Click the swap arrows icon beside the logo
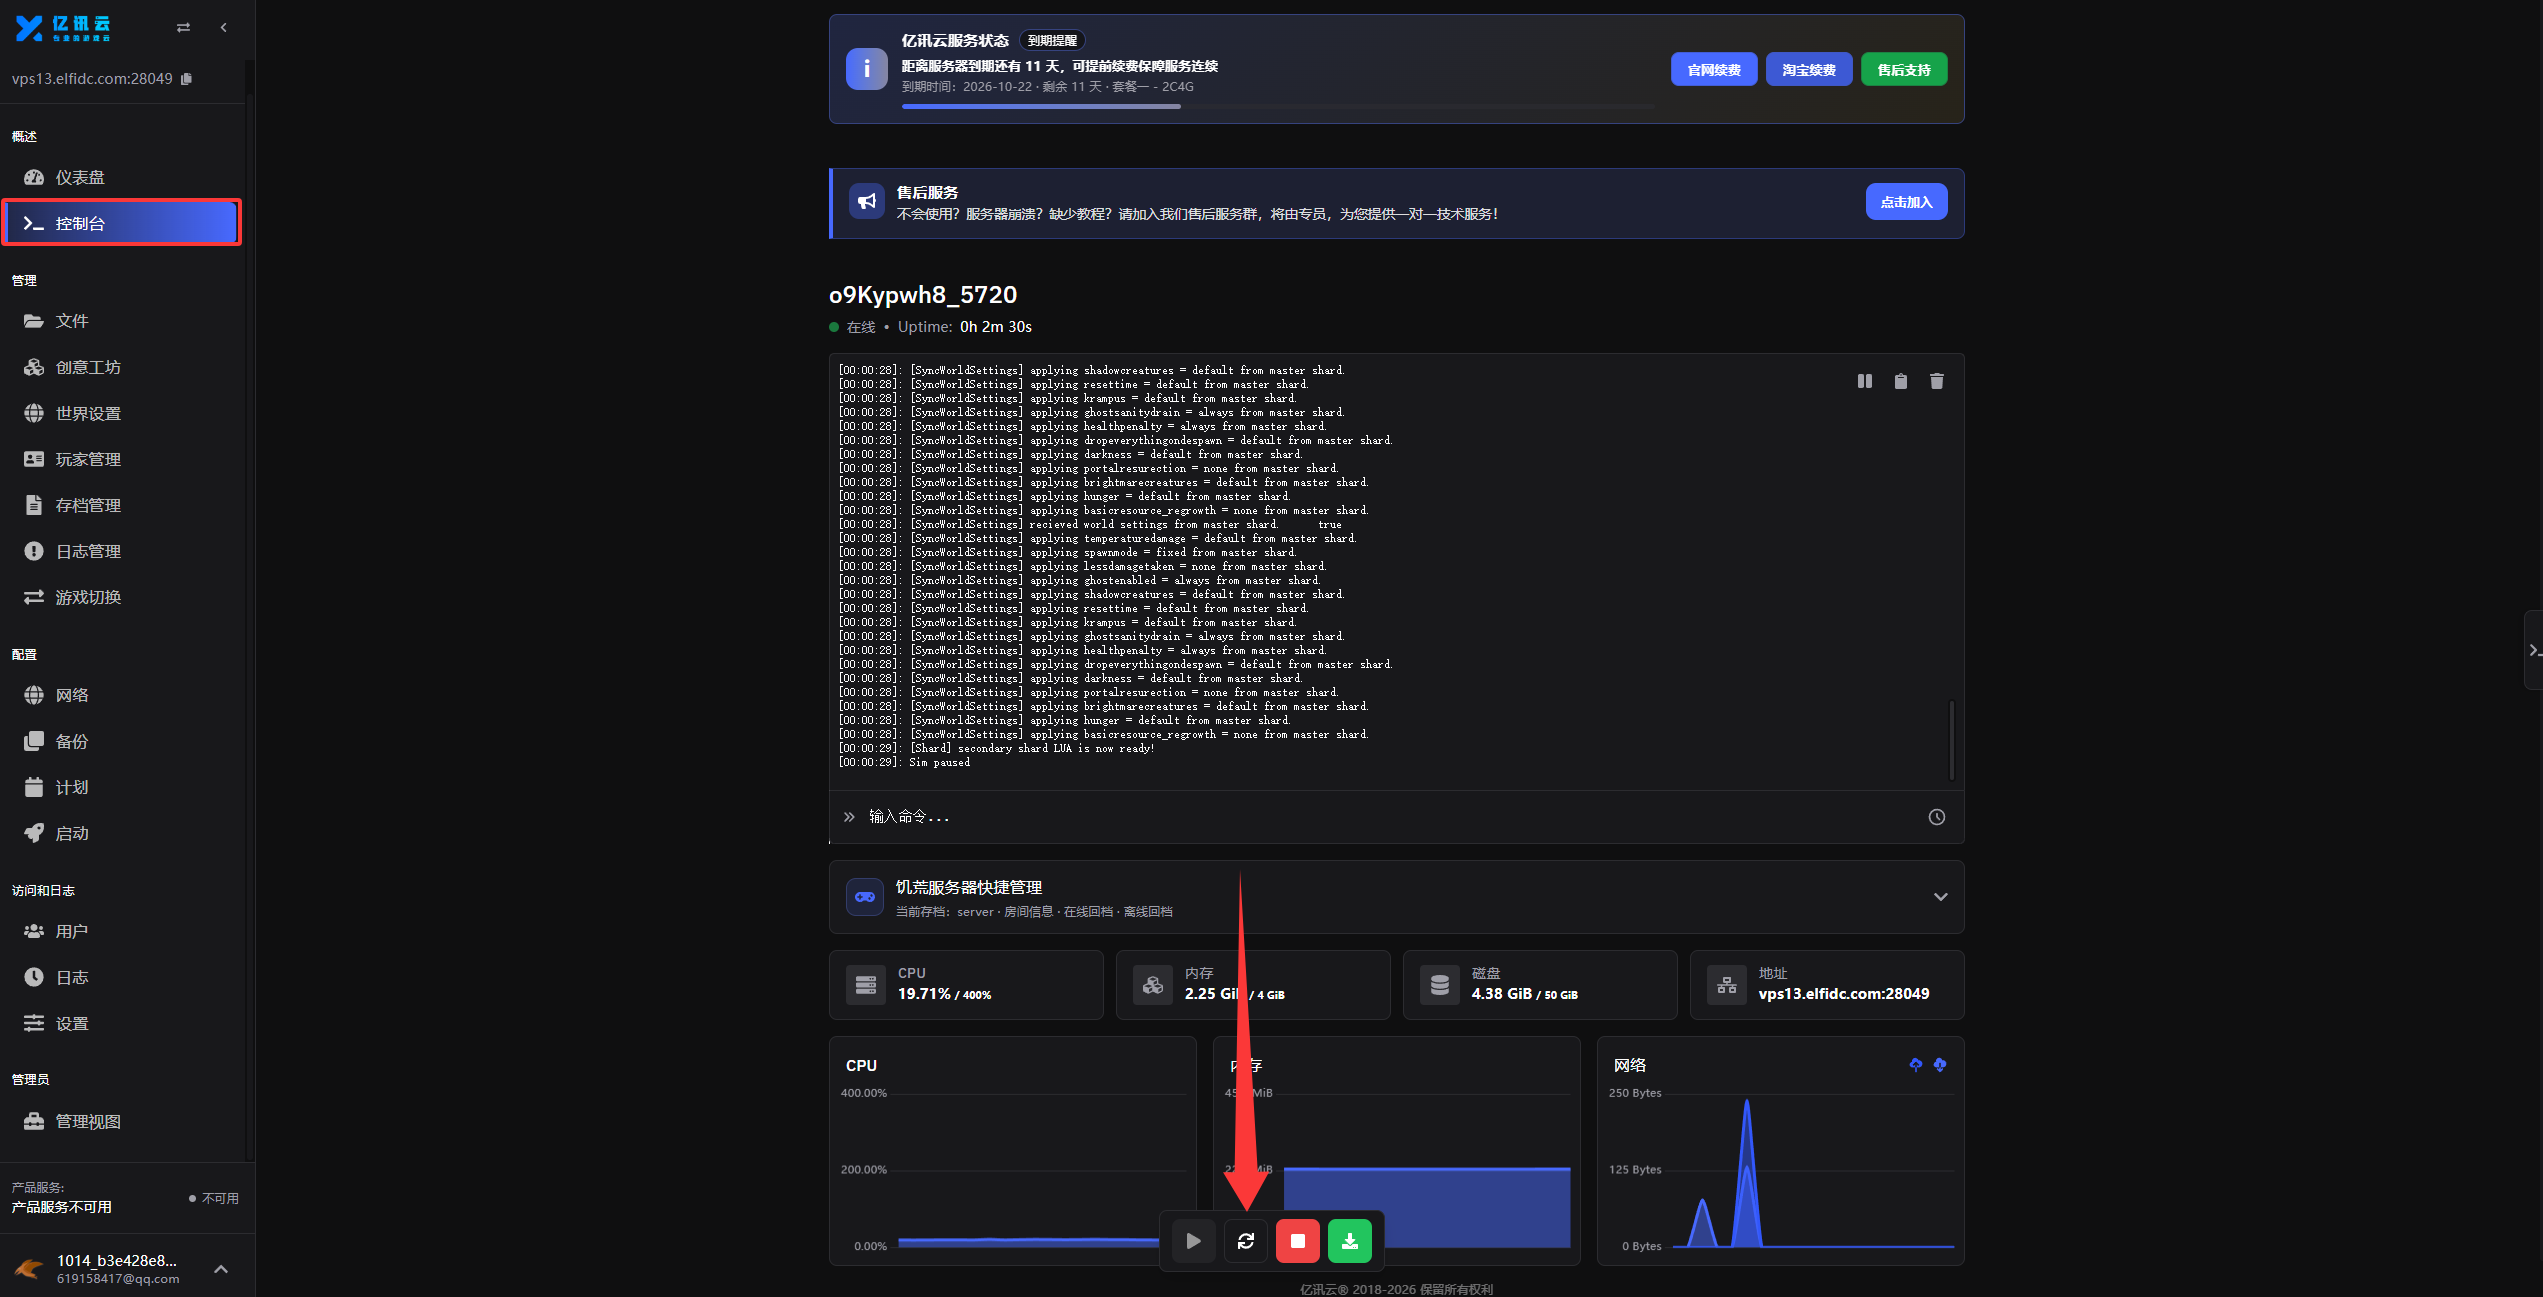This screenshot has width=2543, height=1297. pyautogui.click(x=183, y=28)
